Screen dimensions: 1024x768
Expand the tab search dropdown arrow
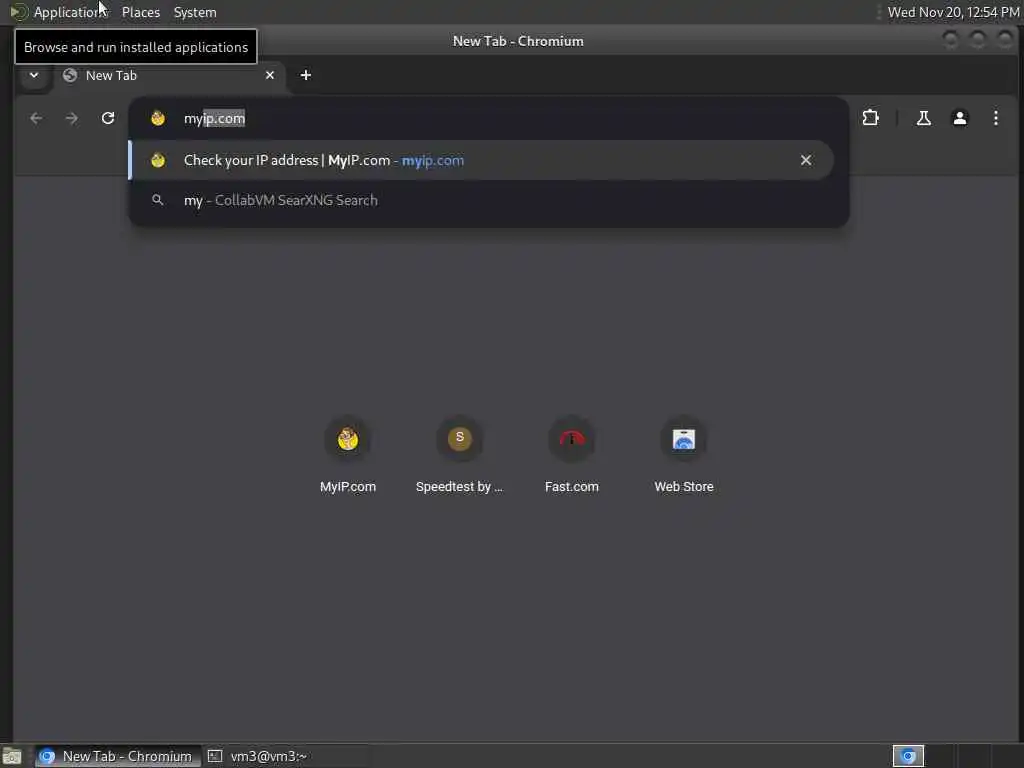[34, 75]
